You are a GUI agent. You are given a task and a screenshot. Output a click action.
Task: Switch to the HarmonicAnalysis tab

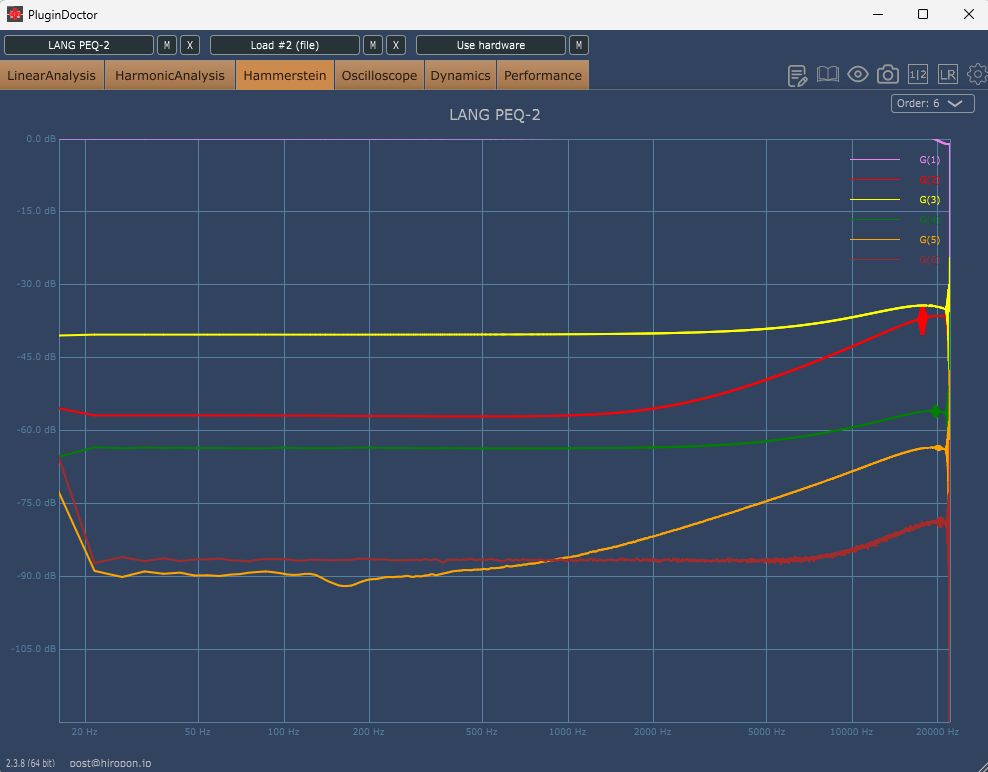pos(169,76)
